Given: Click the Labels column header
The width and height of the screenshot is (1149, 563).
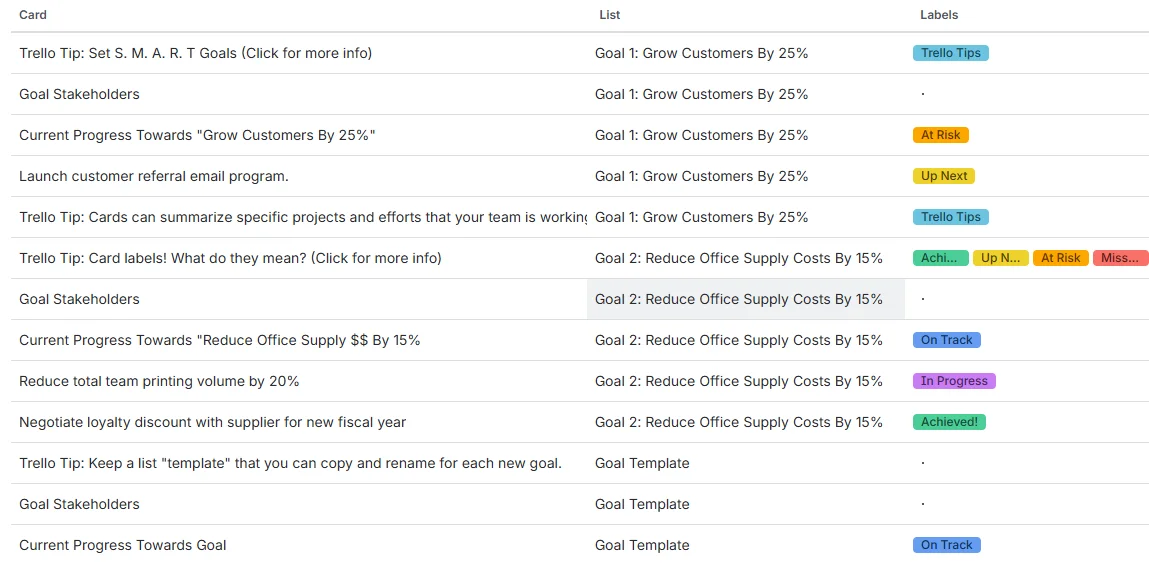Looking at the screenshot, I should [939, 15].
